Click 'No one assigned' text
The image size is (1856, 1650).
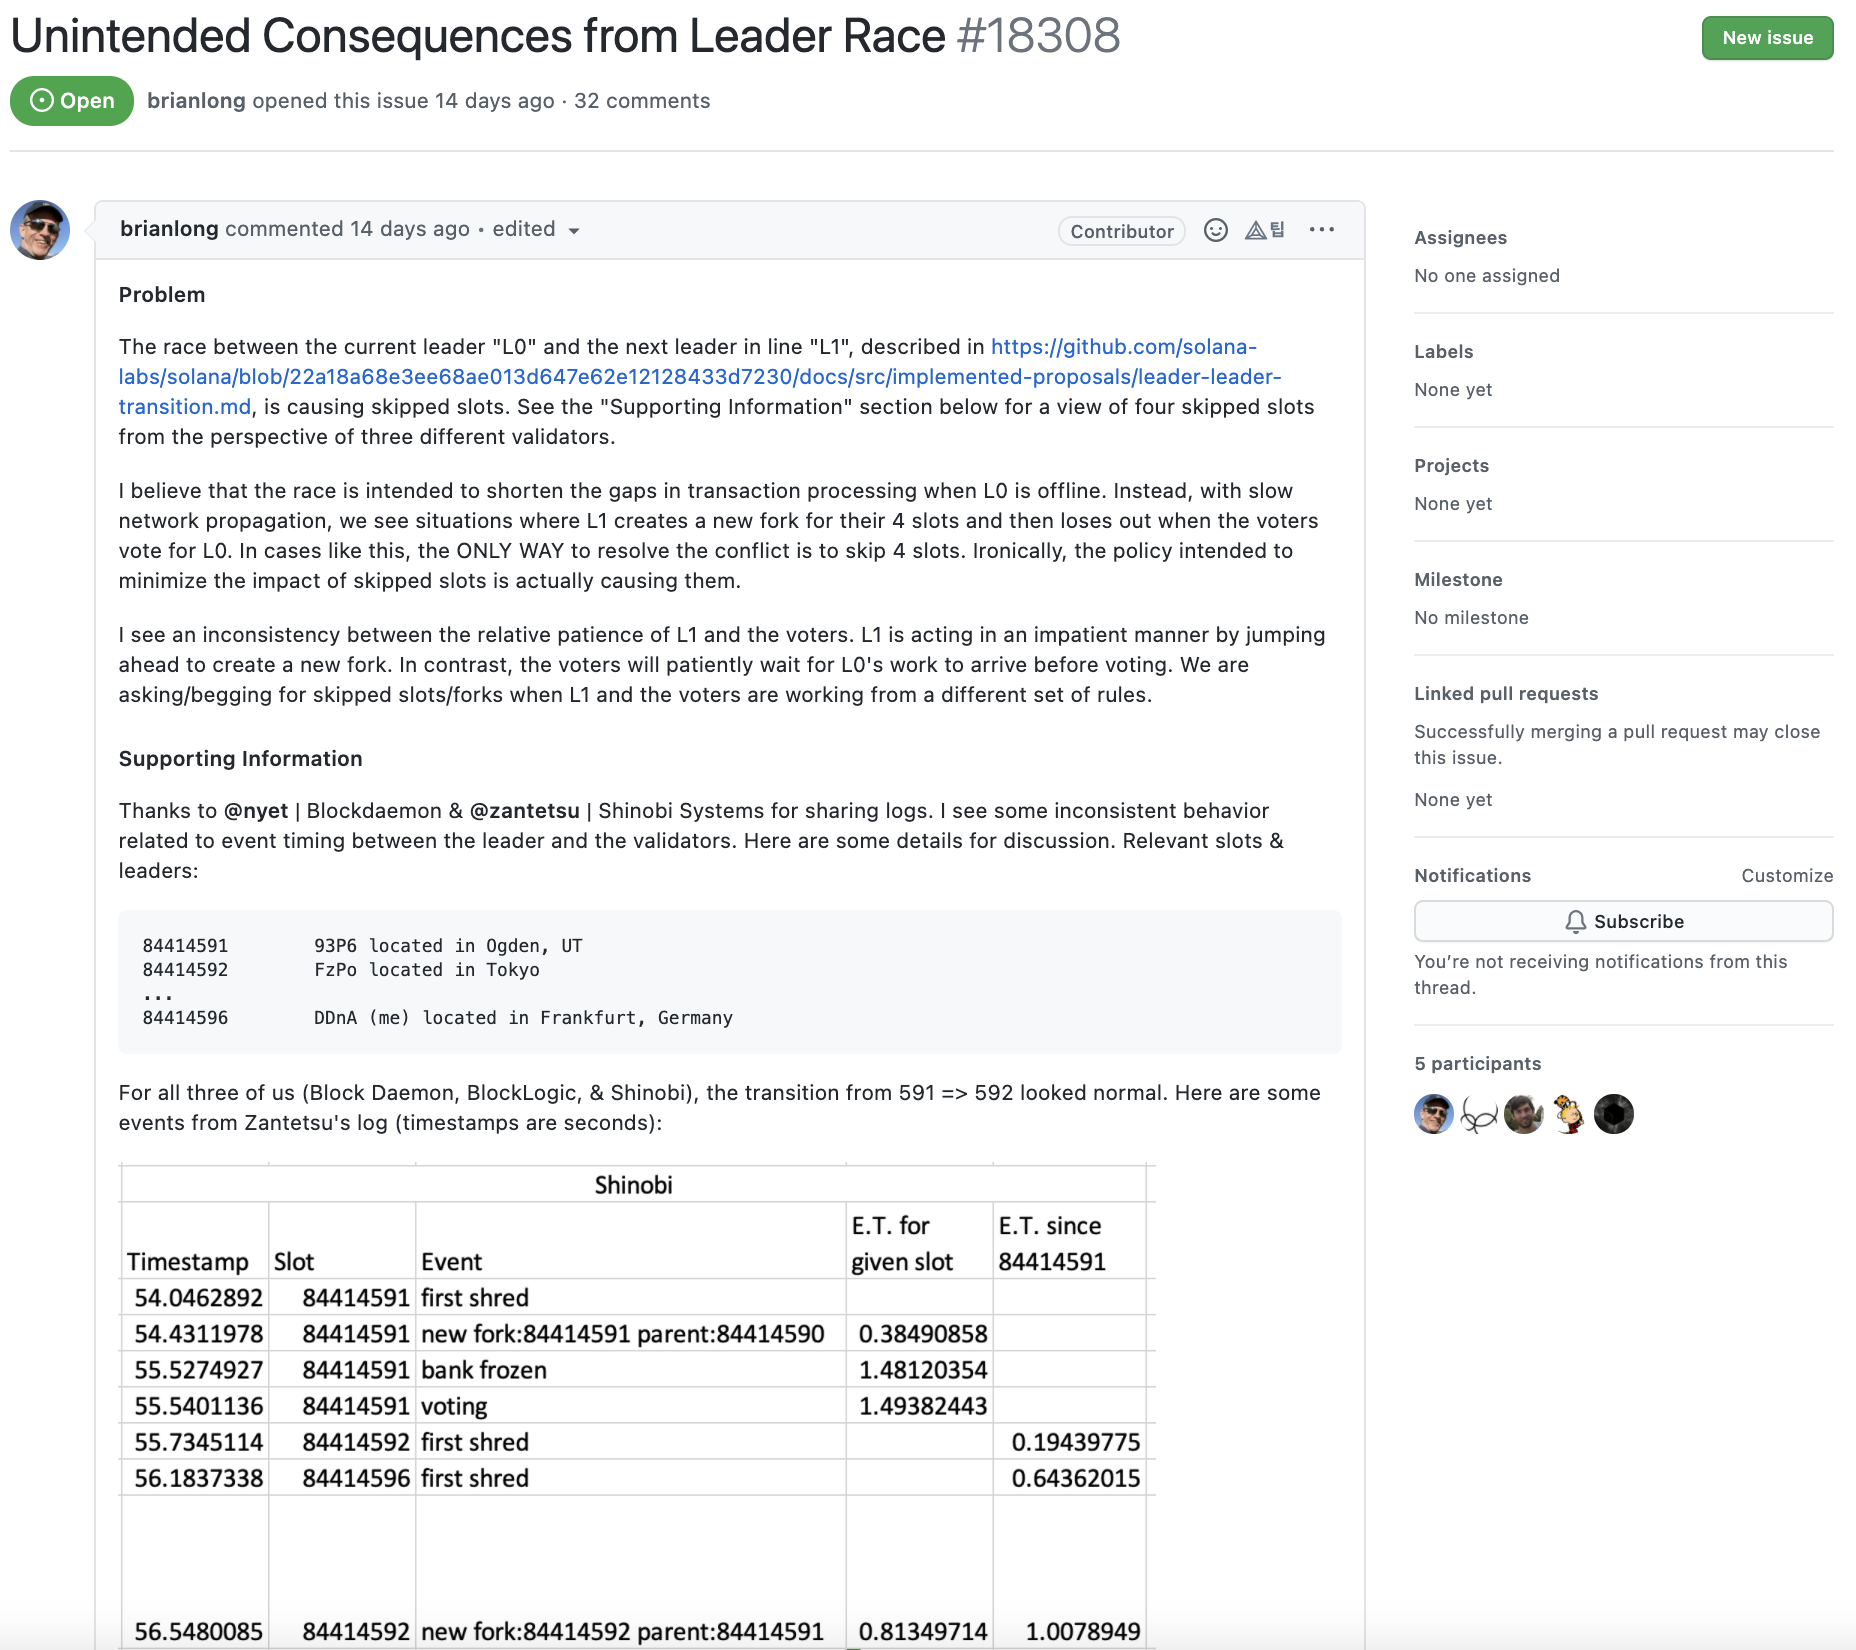coord(1487,276)
